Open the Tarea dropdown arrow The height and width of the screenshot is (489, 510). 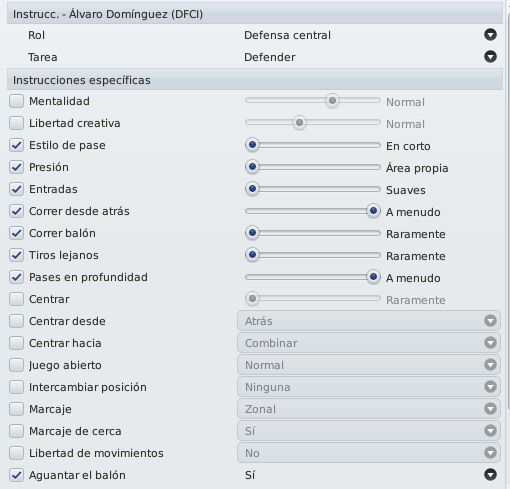coord(490,57)
